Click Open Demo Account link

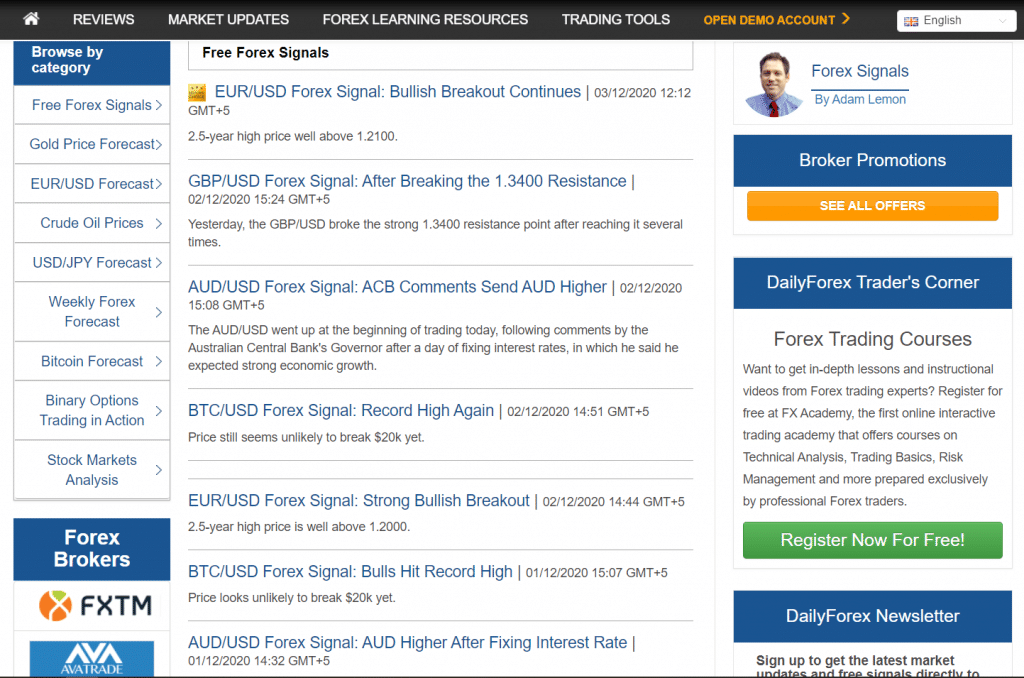769,20
